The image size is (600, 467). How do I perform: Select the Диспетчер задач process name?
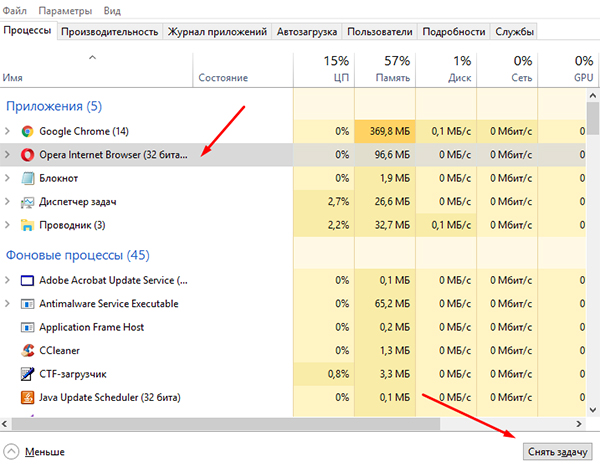tap(78, 202)
